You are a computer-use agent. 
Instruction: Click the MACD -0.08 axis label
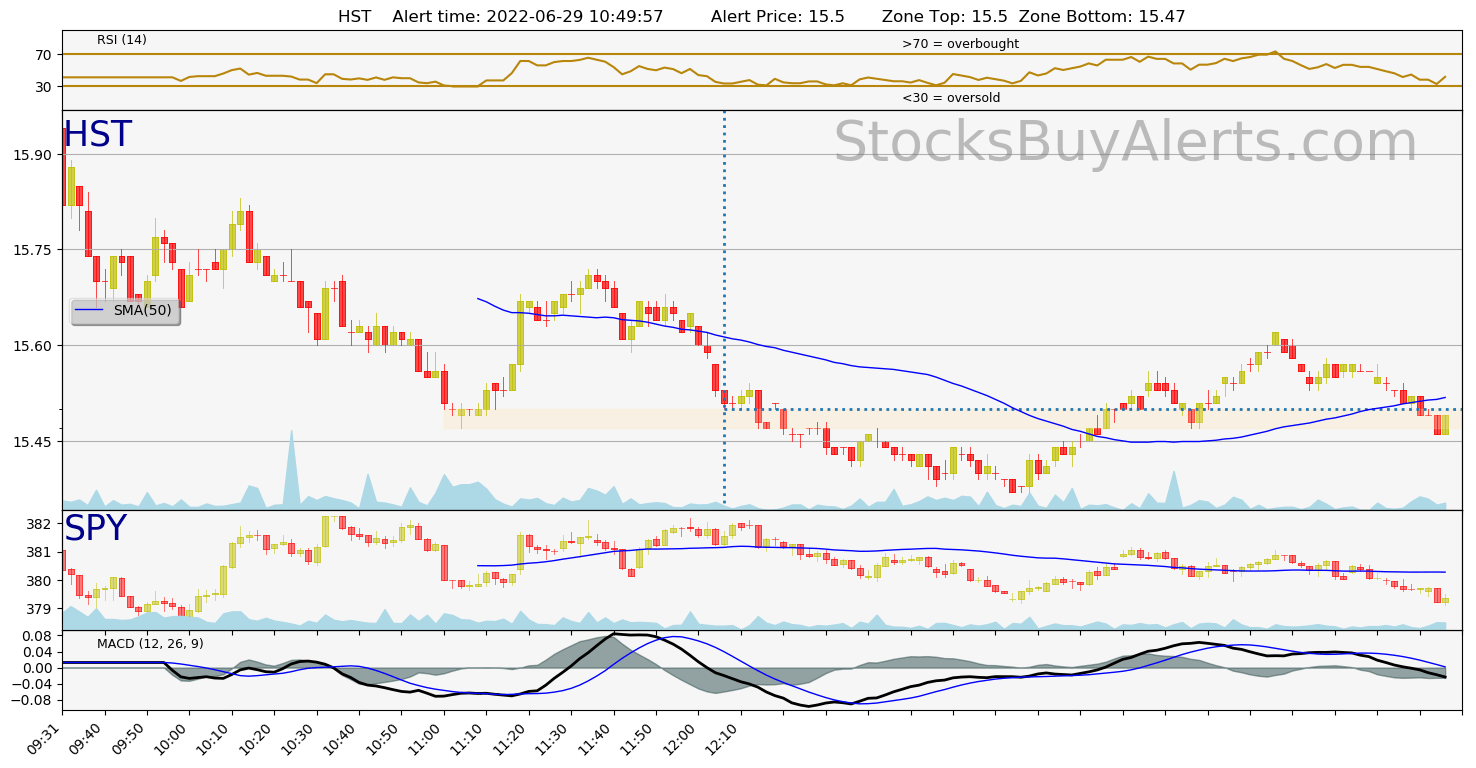pyautogui.click(x=33, y=700)
